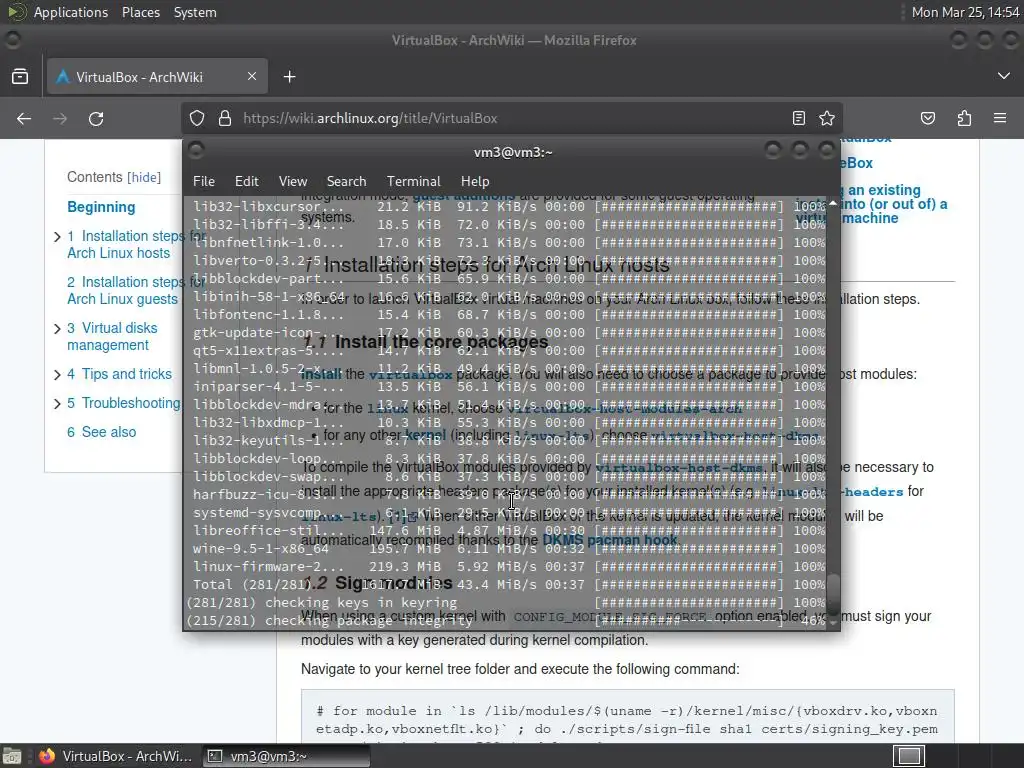Expand section 4 Tips and tricks

click(57, 374)
